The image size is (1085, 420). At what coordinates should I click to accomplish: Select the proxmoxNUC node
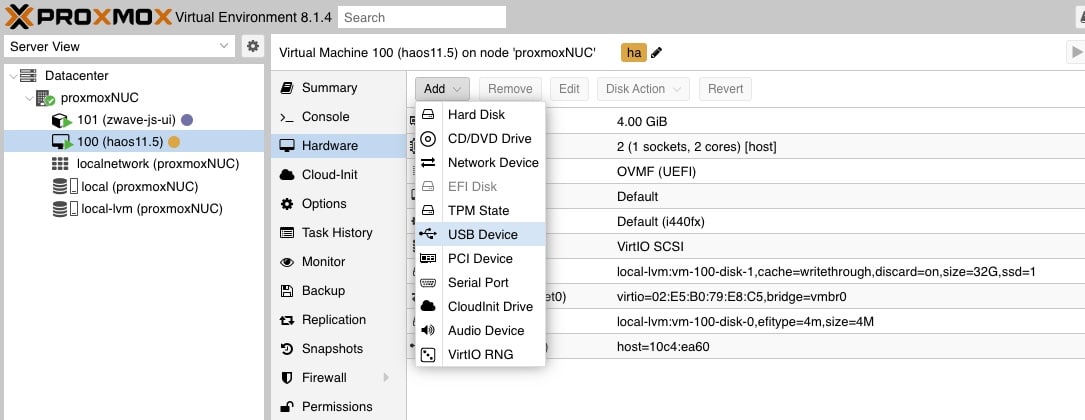(100, 98)
